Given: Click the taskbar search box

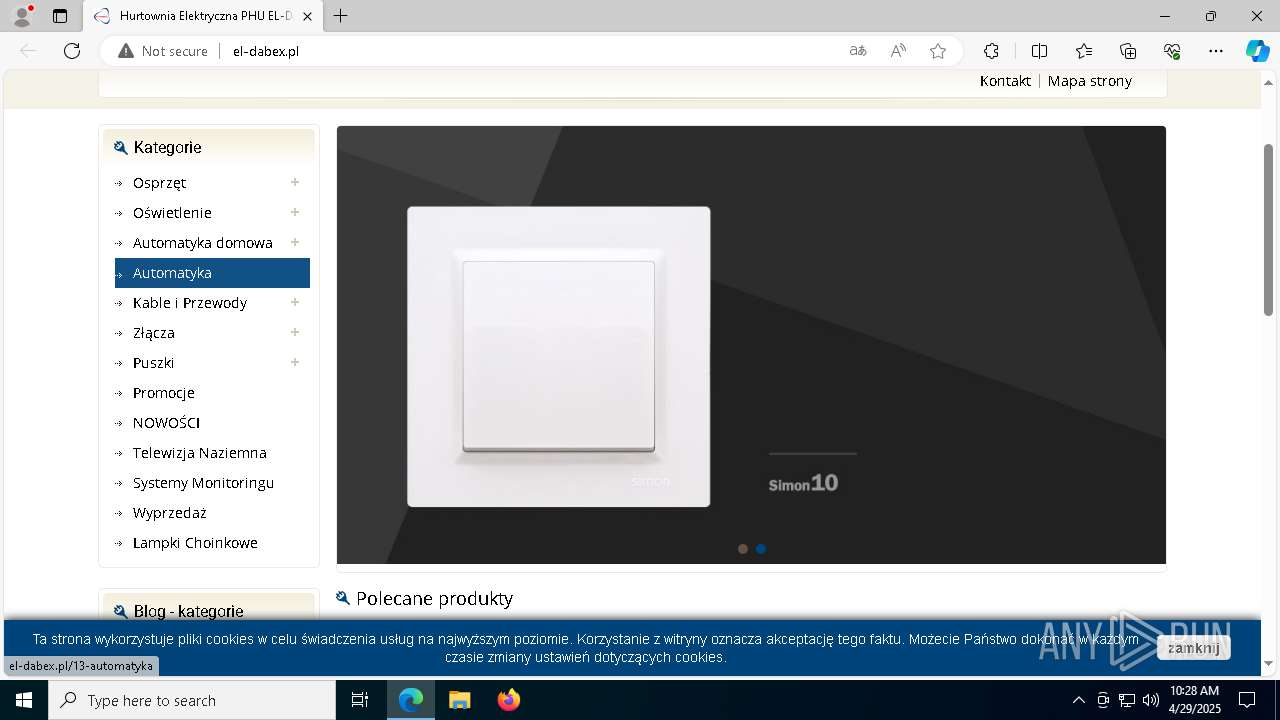Looking at the screenshot, I should coord(192,700).
